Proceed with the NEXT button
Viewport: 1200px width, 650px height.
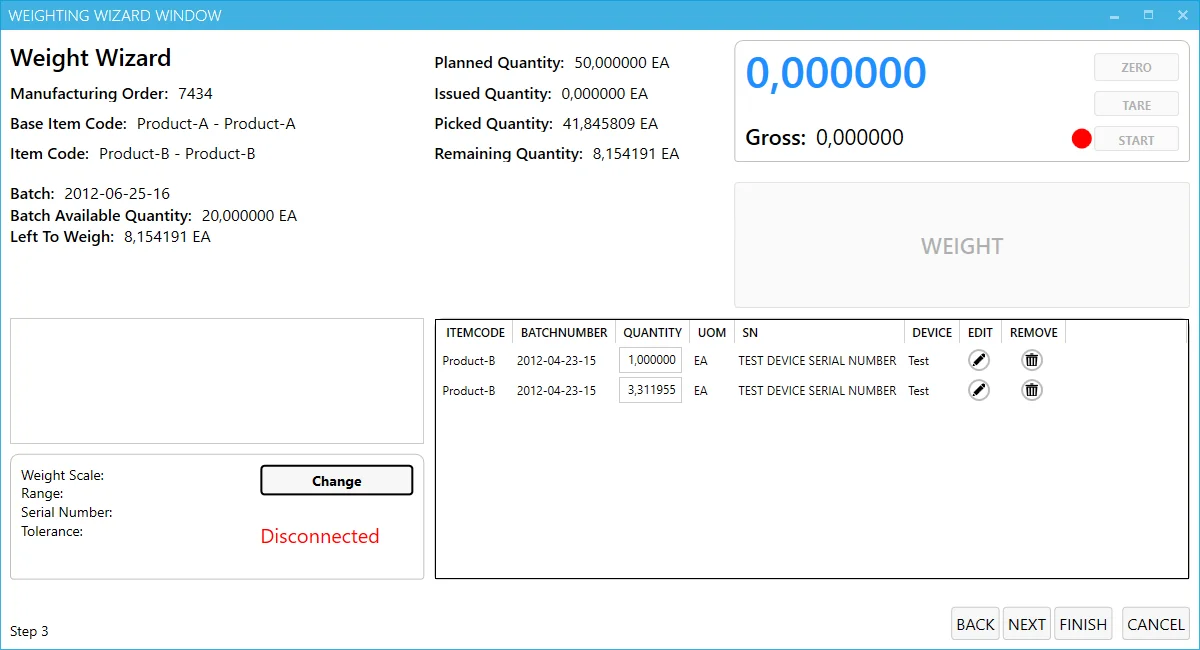1026,624
